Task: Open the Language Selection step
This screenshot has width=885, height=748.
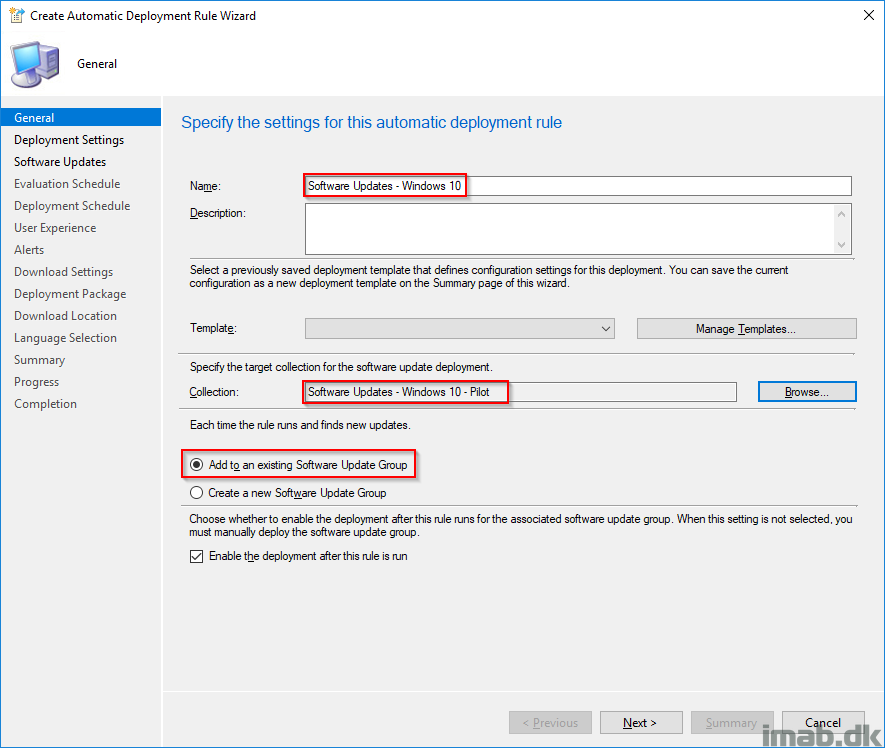Action: (x=65, y=338)
